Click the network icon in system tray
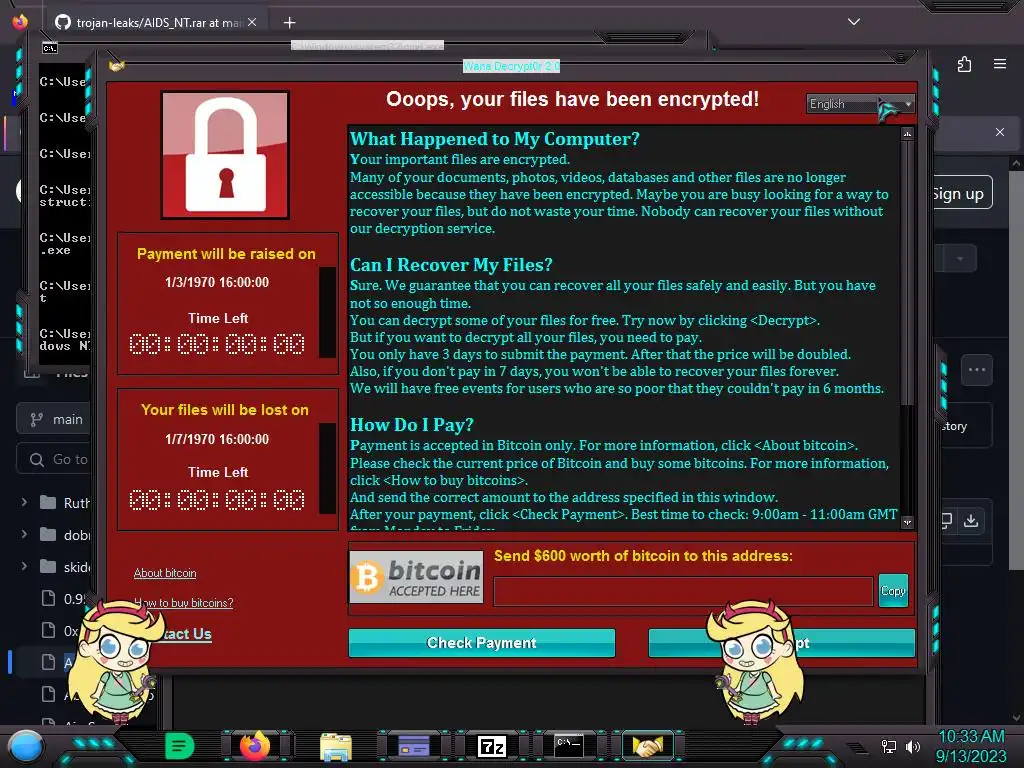1024x768 pixels. (889, 746)
